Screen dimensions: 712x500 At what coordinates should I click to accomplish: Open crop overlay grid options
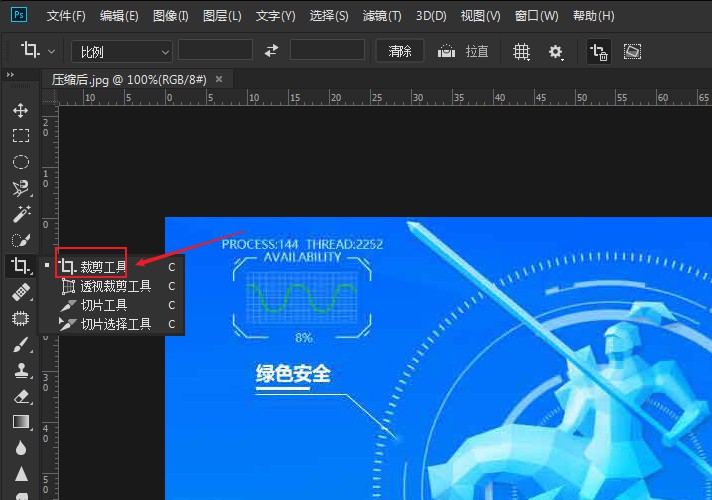point(521,51)
